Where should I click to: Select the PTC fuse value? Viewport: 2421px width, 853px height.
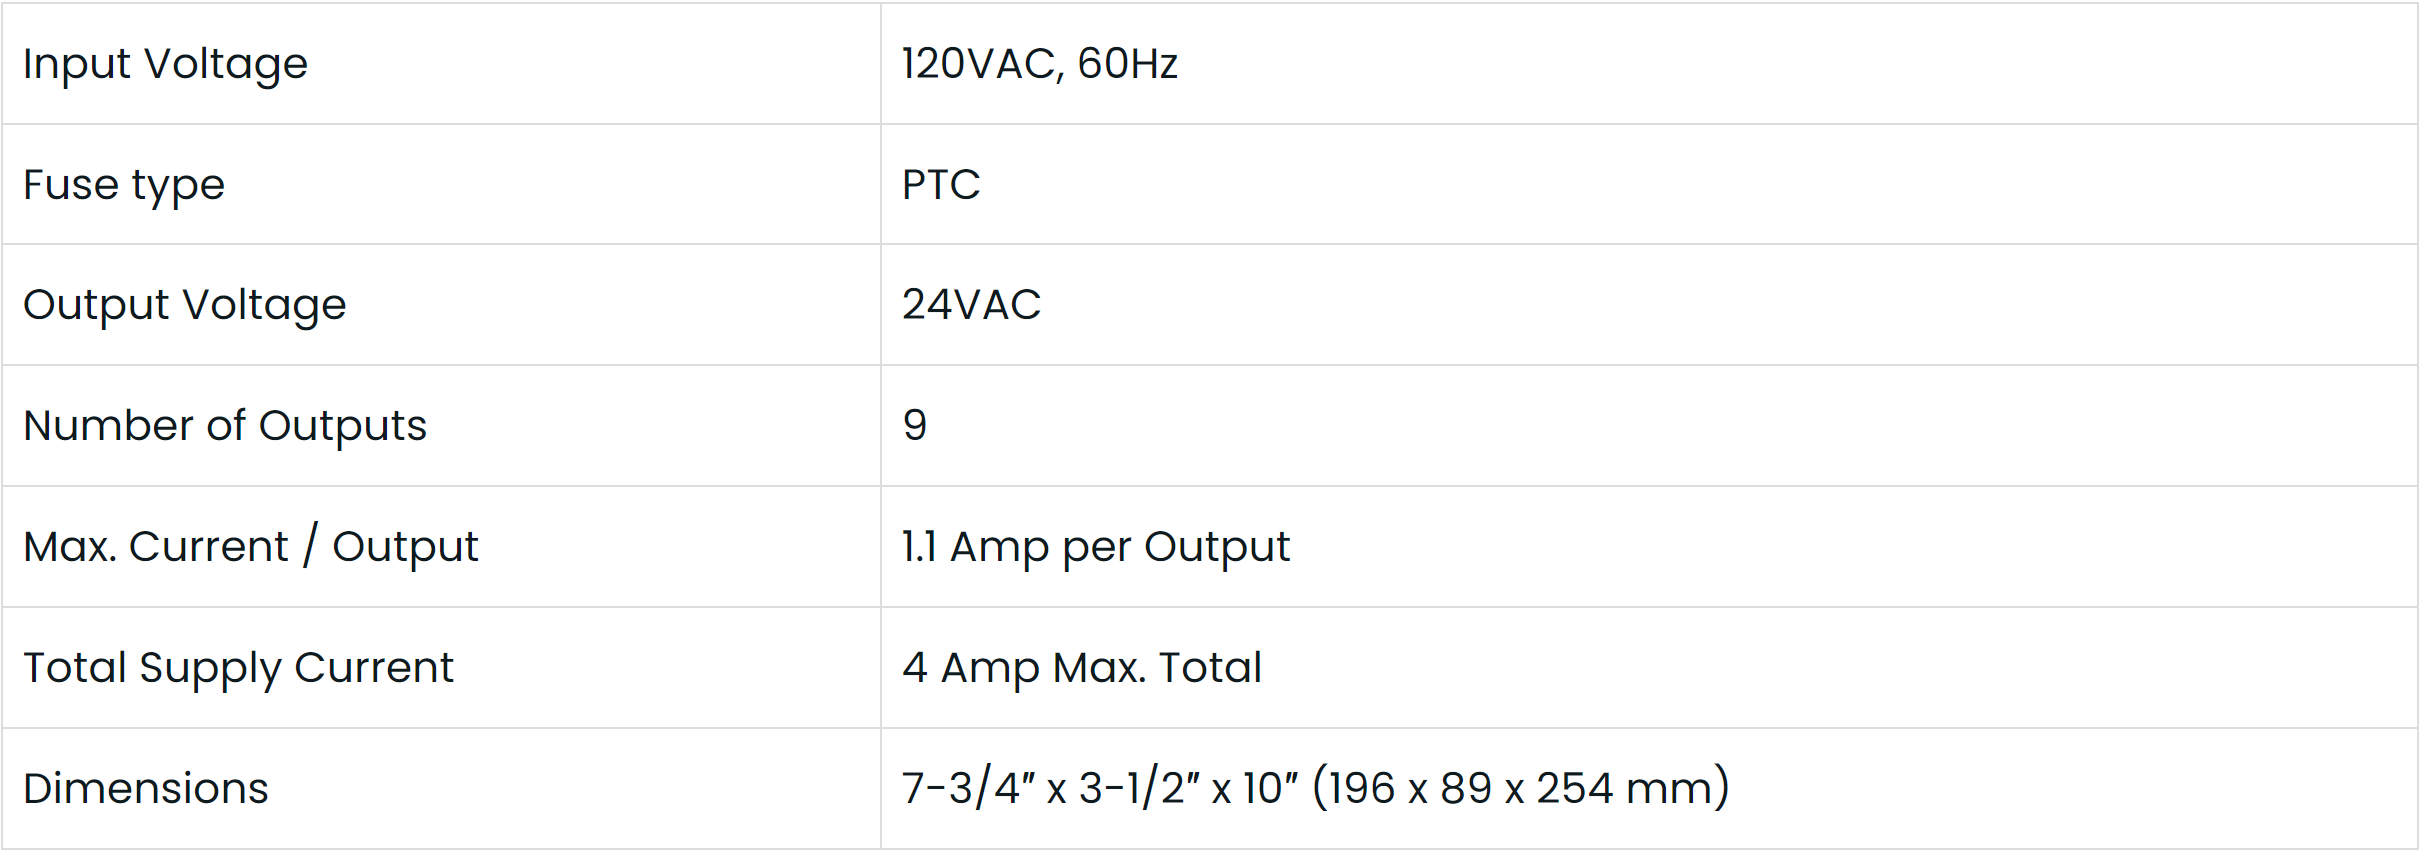[941, 185]
